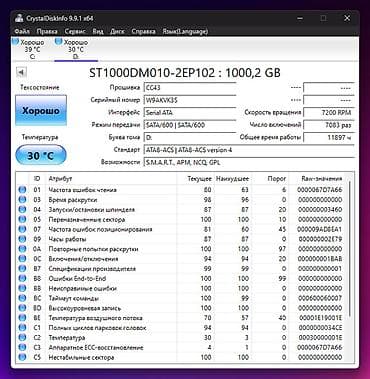
Task: Click the Возможности S.M.A.R.T. field
Action: 249,162
